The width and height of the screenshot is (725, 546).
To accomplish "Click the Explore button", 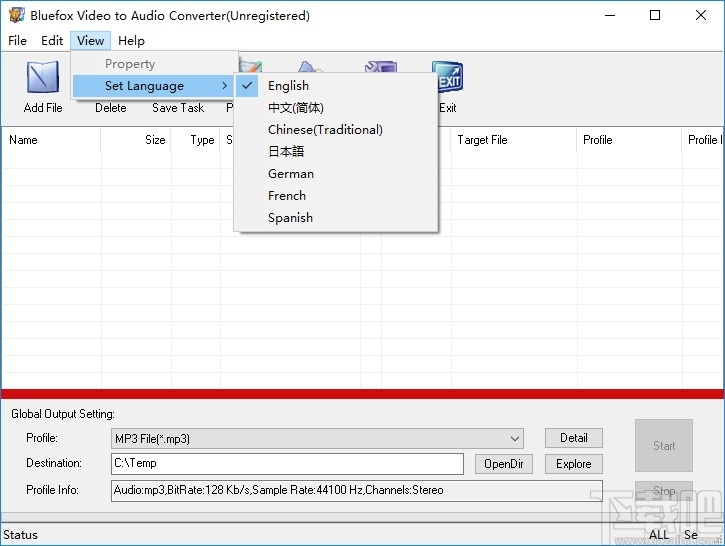I will pos(573,464).
